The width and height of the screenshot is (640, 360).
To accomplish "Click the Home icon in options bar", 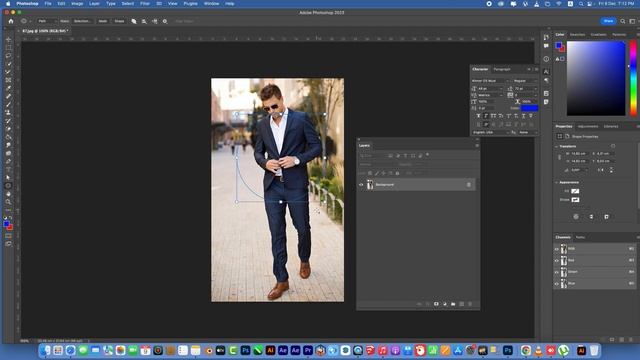I will pos(11,21).
